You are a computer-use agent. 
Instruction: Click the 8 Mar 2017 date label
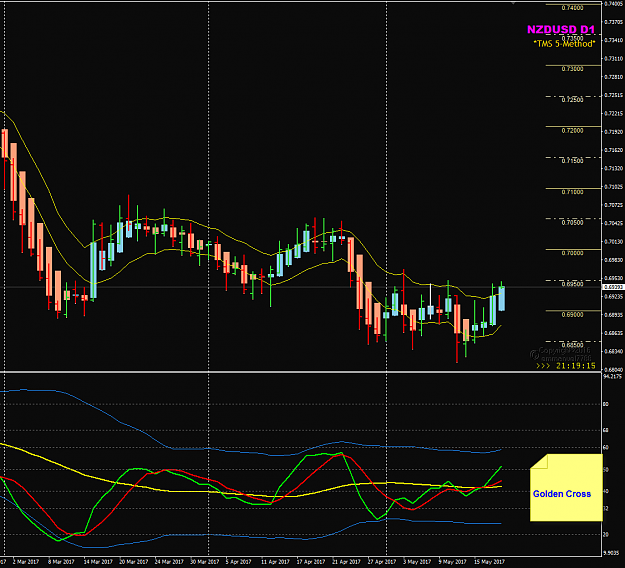61,562
